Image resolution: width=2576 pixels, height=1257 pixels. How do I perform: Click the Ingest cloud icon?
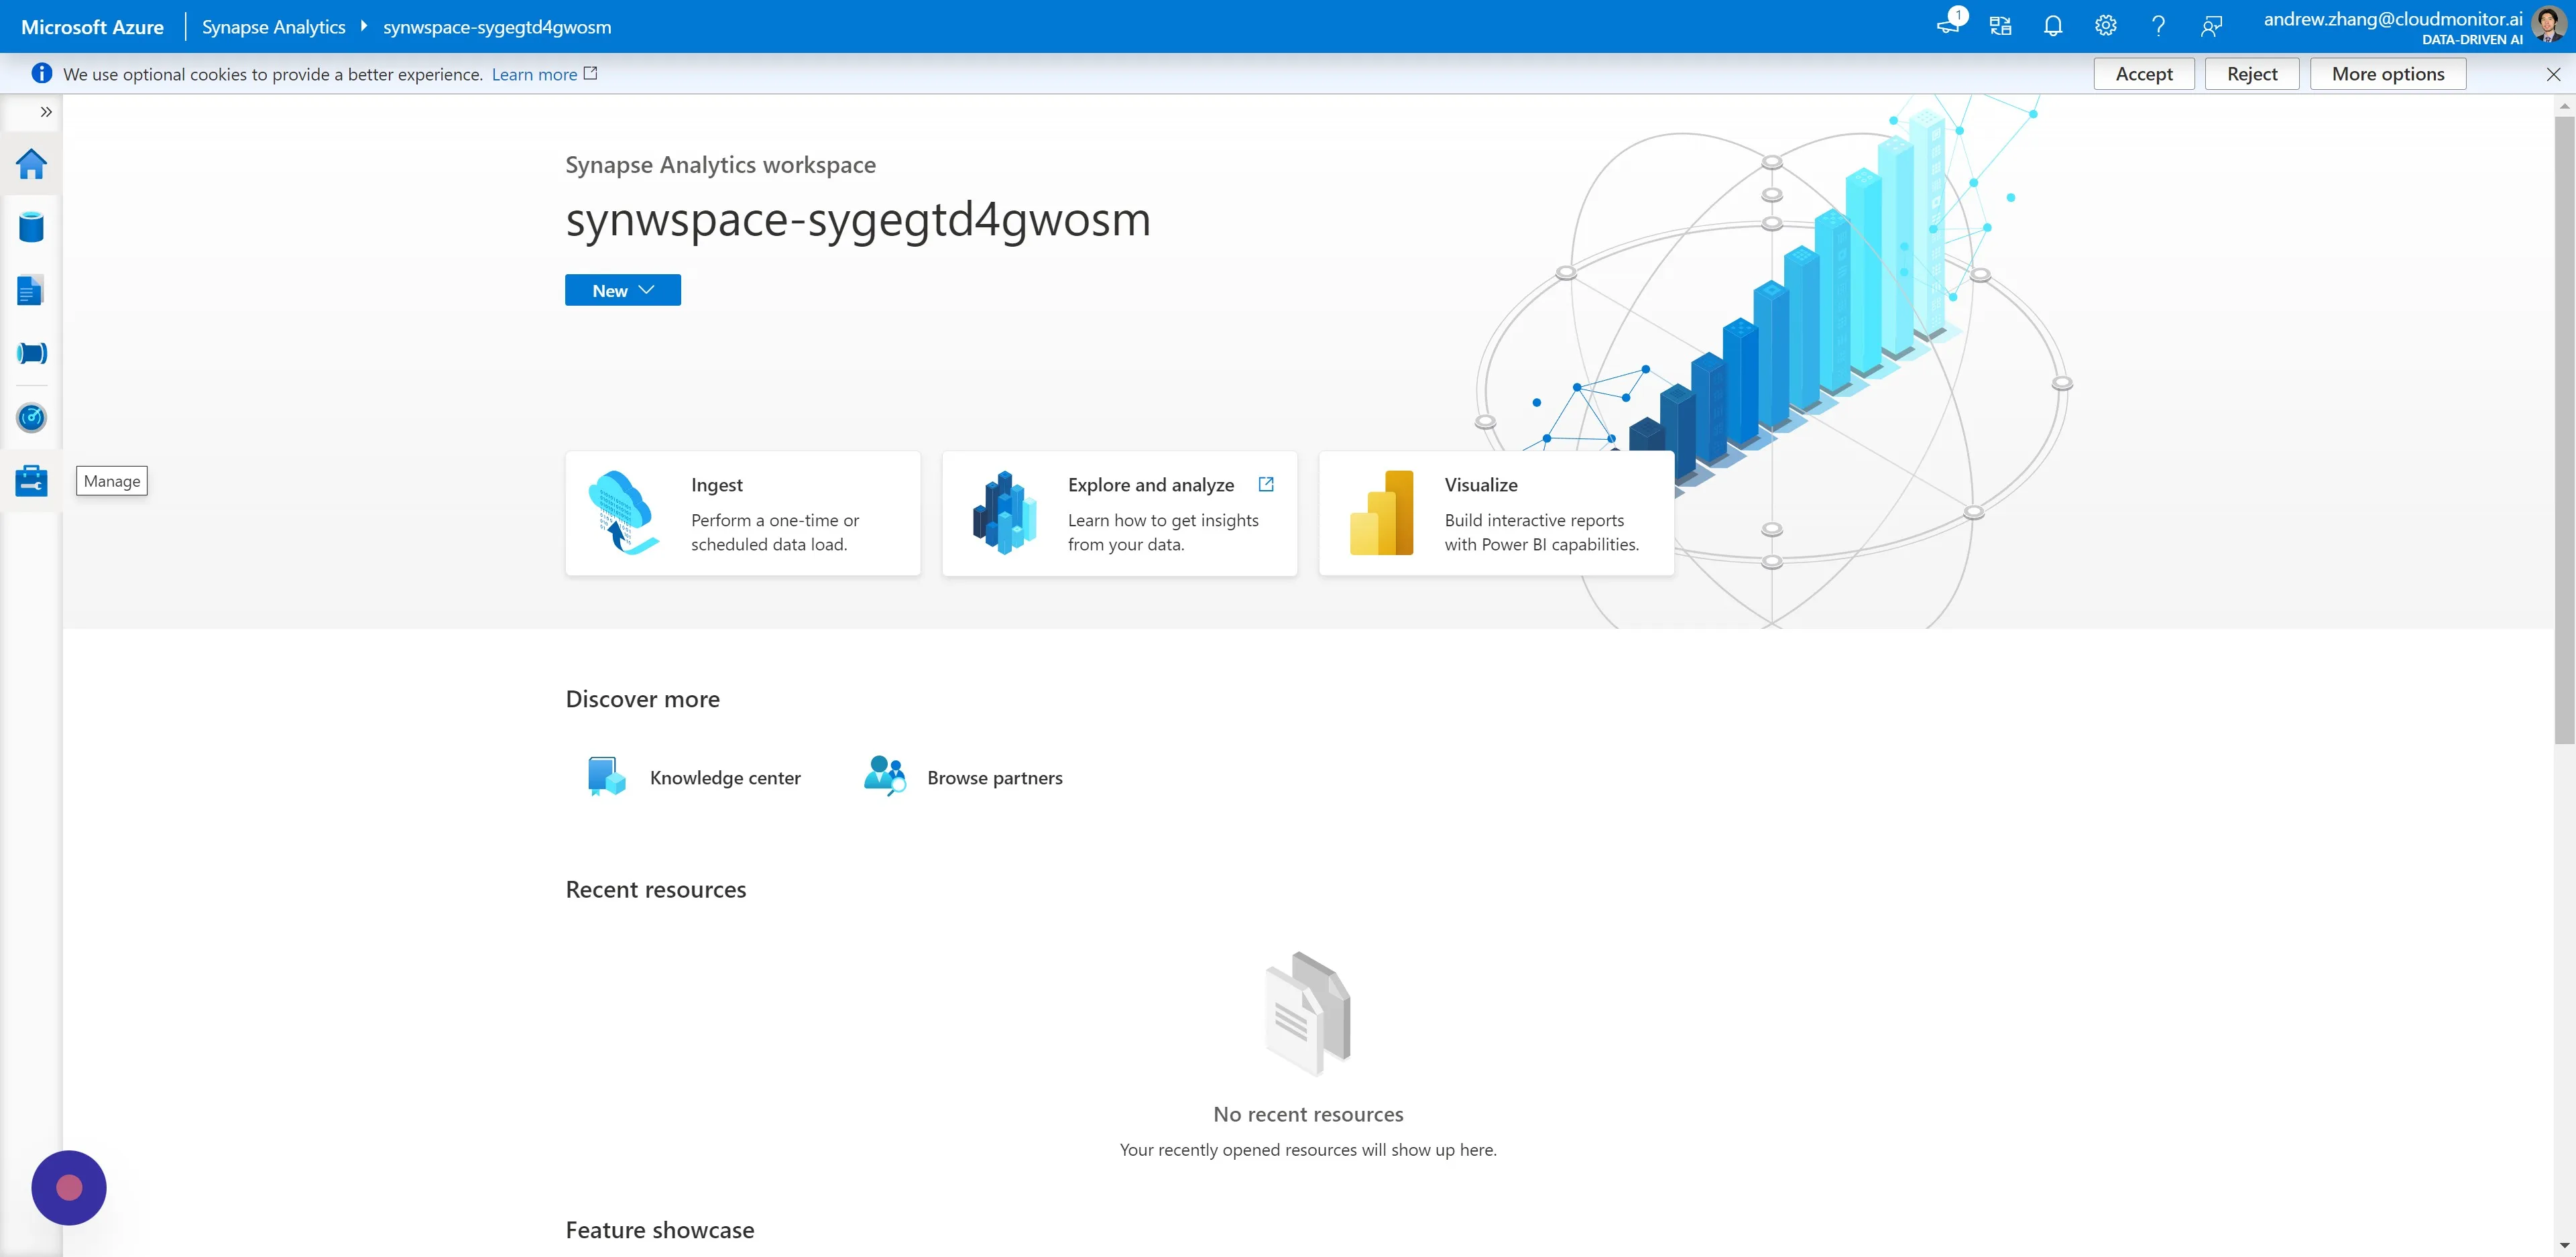pos(623,513)
